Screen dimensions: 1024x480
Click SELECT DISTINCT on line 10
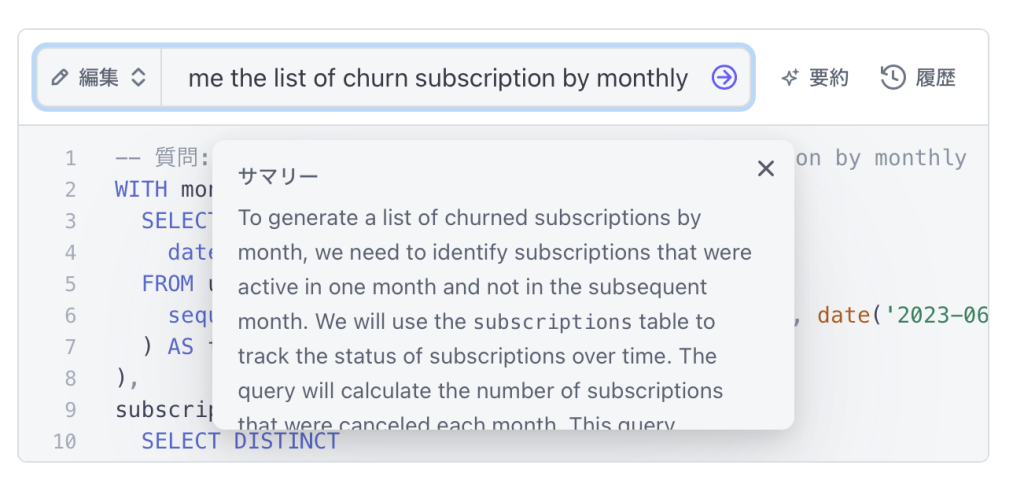240,441
